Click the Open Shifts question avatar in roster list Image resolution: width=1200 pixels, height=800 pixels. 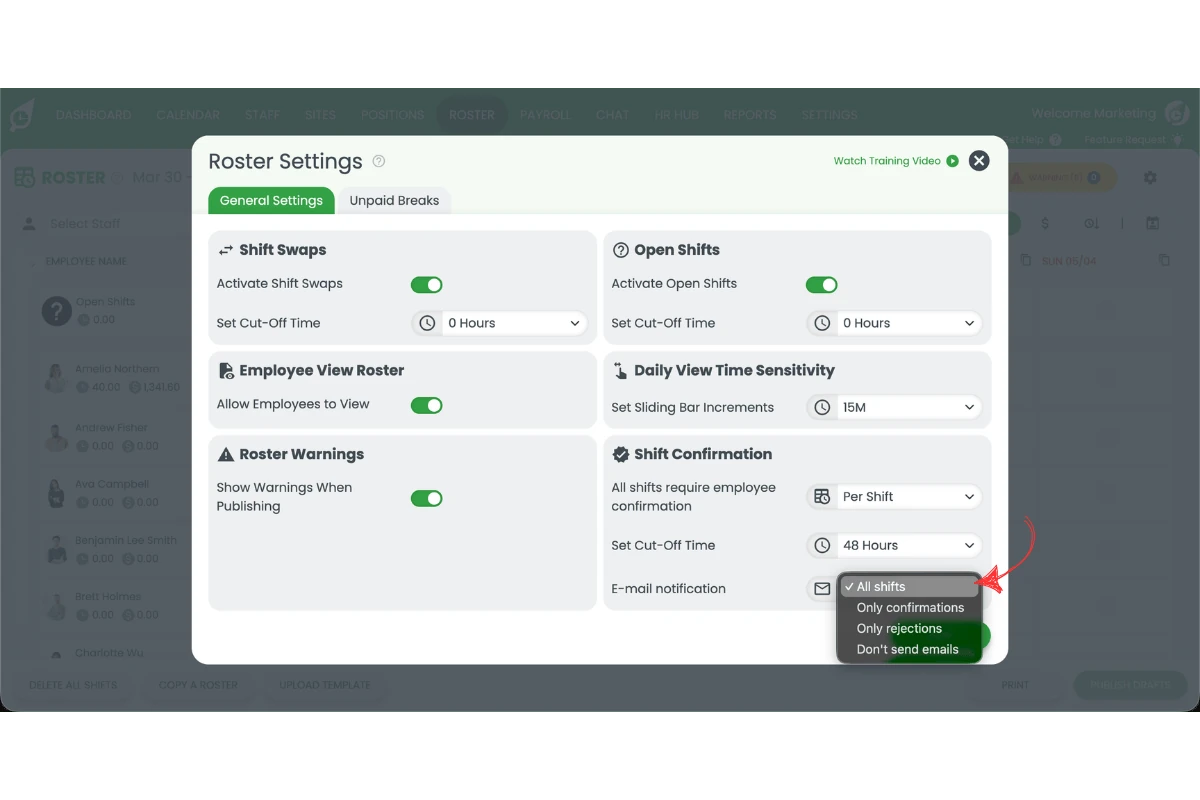56,310
